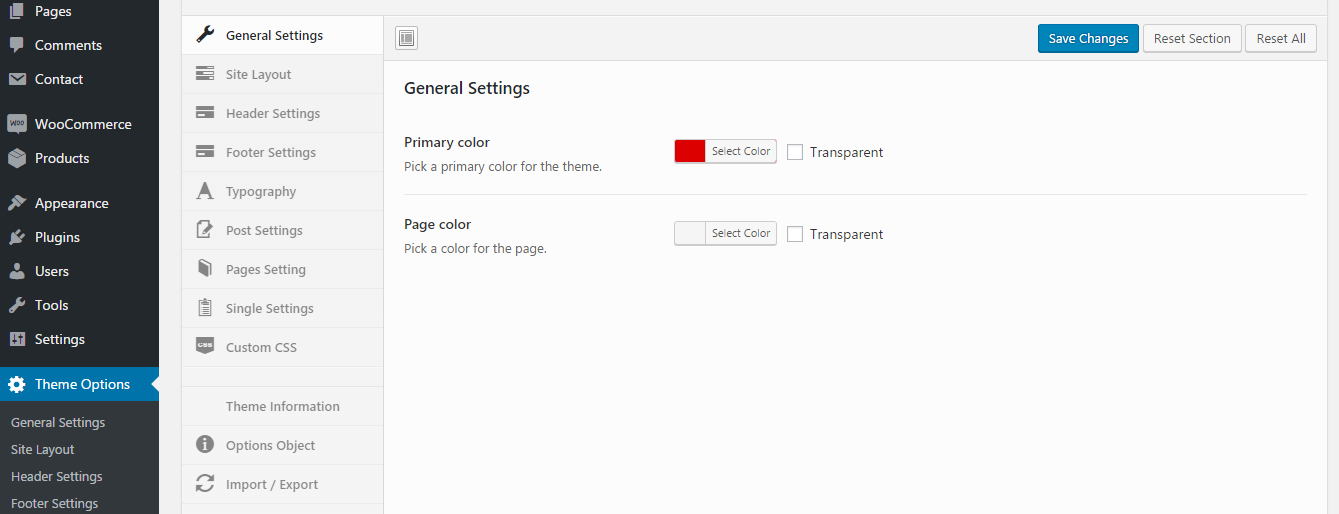
Task: Click the WooCommerce icon in the sidebar
Action: pos(17,124)
